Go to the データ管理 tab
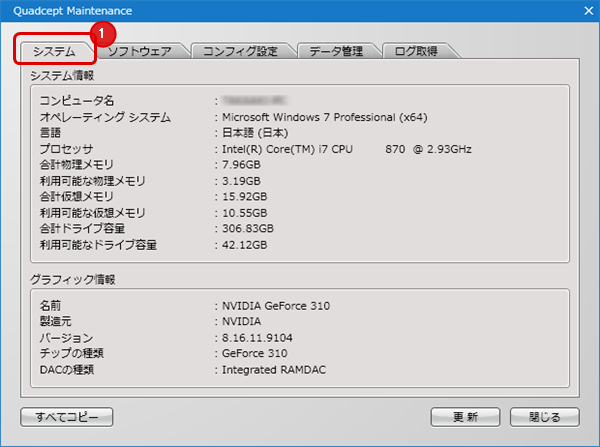 336,51
